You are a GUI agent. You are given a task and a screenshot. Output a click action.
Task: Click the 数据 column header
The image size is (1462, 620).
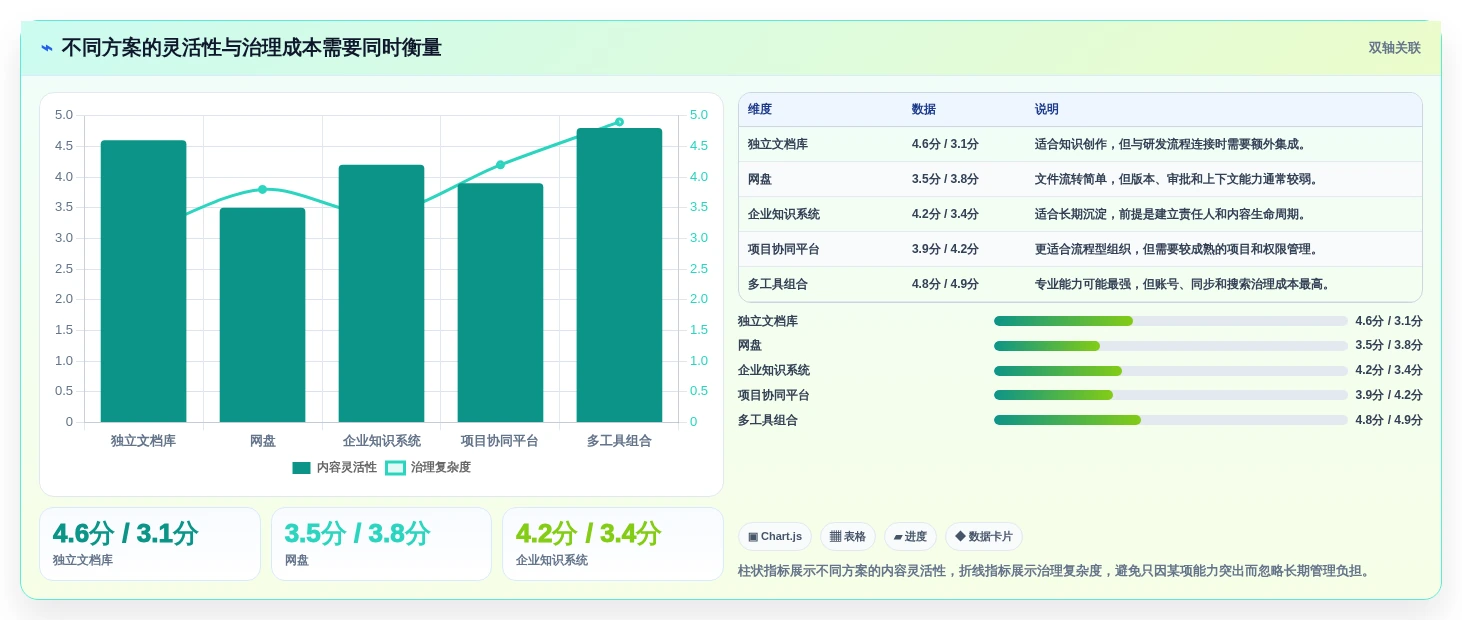pyautogui.click(x=924, y=109)
